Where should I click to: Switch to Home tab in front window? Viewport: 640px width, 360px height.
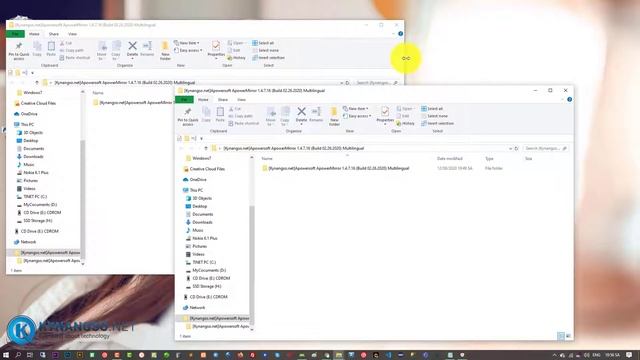click(203, 100)
